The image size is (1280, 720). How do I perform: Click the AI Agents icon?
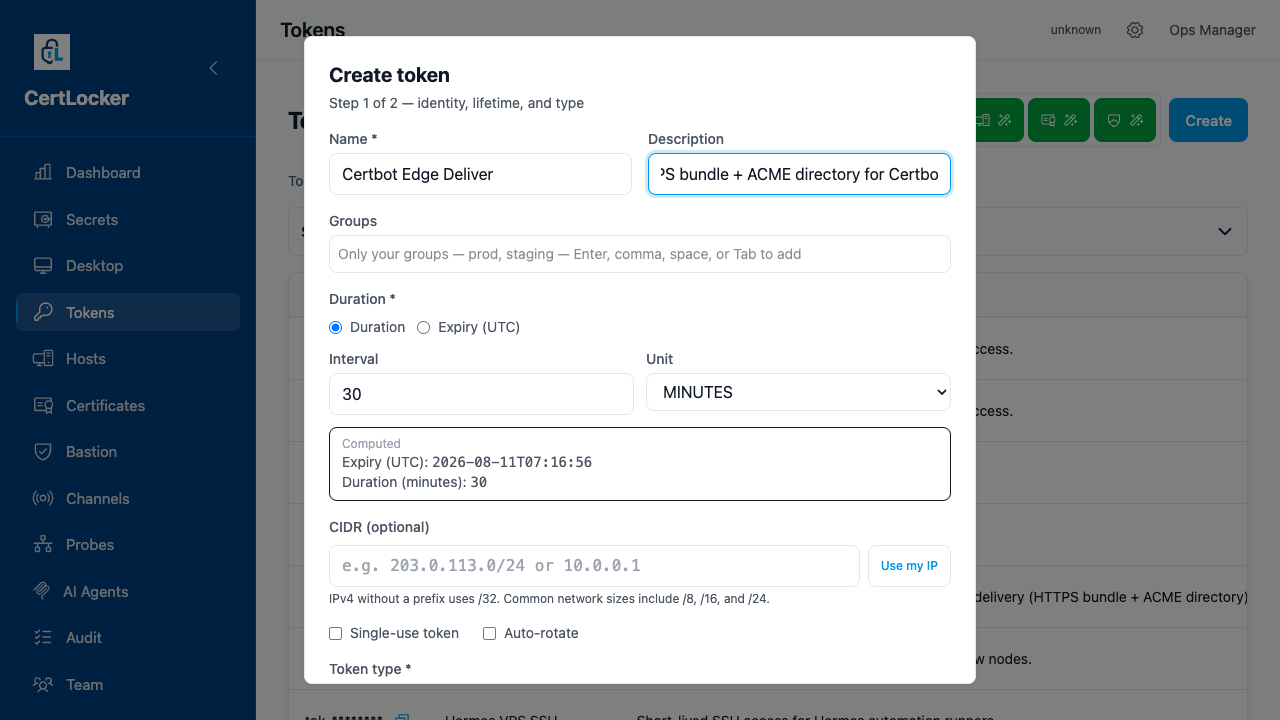[x=42, y=591]
